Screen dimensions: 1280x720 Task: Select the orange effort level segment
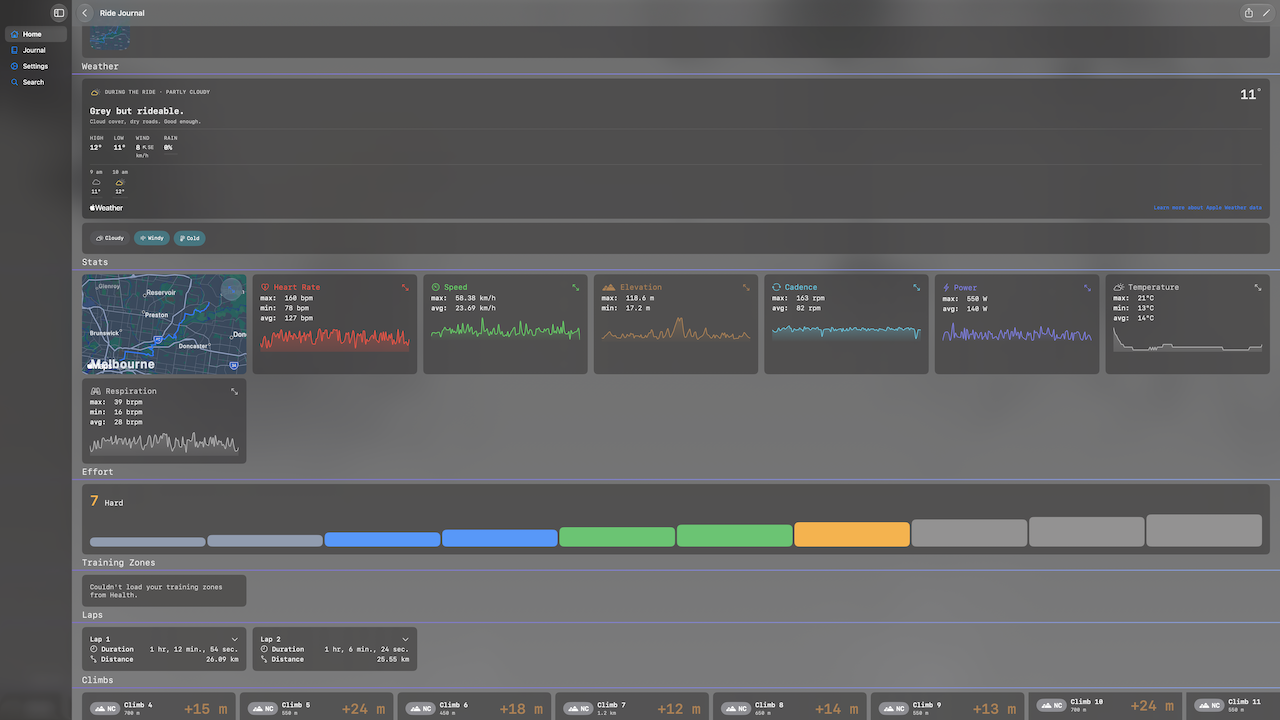852,534
